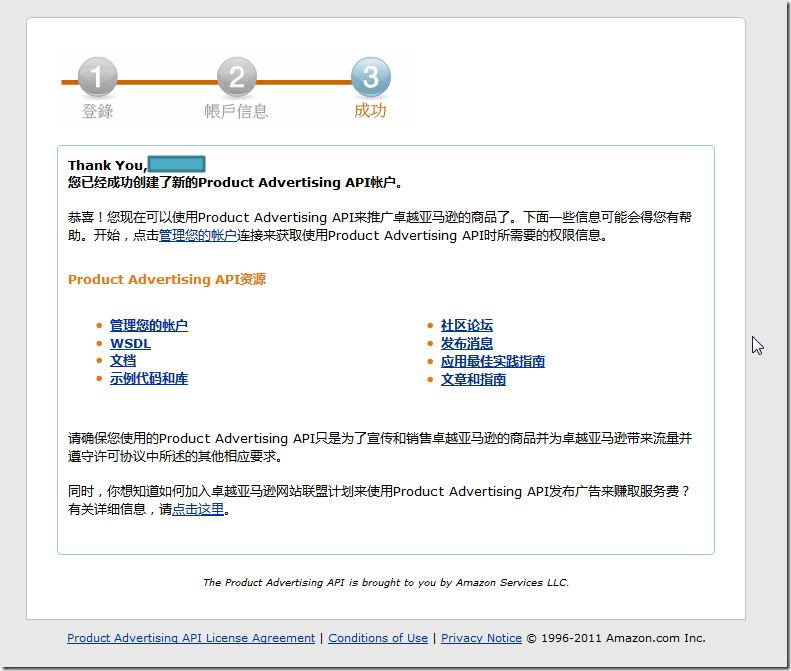Open Privacy Notice link
The height and width of the screenshot is (671, 791).
[x=481, y=638]
